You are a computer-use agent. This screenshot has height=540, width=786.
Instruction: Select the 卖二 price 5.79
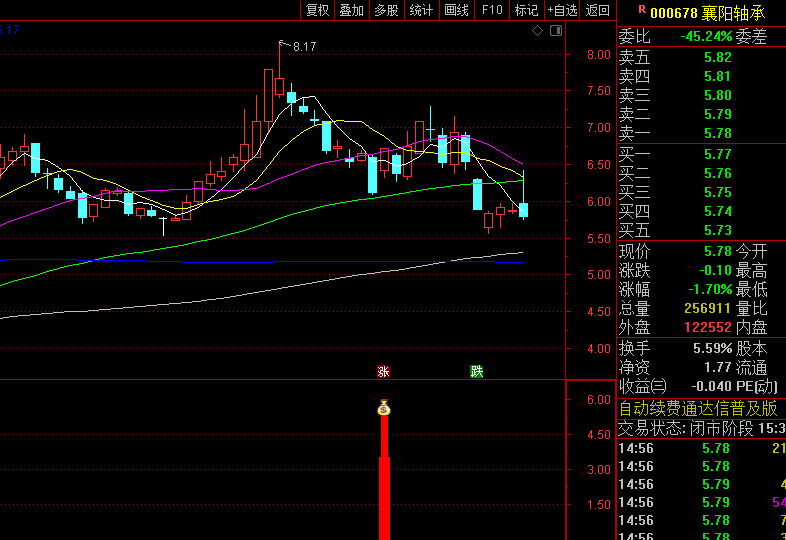[718, 114]
